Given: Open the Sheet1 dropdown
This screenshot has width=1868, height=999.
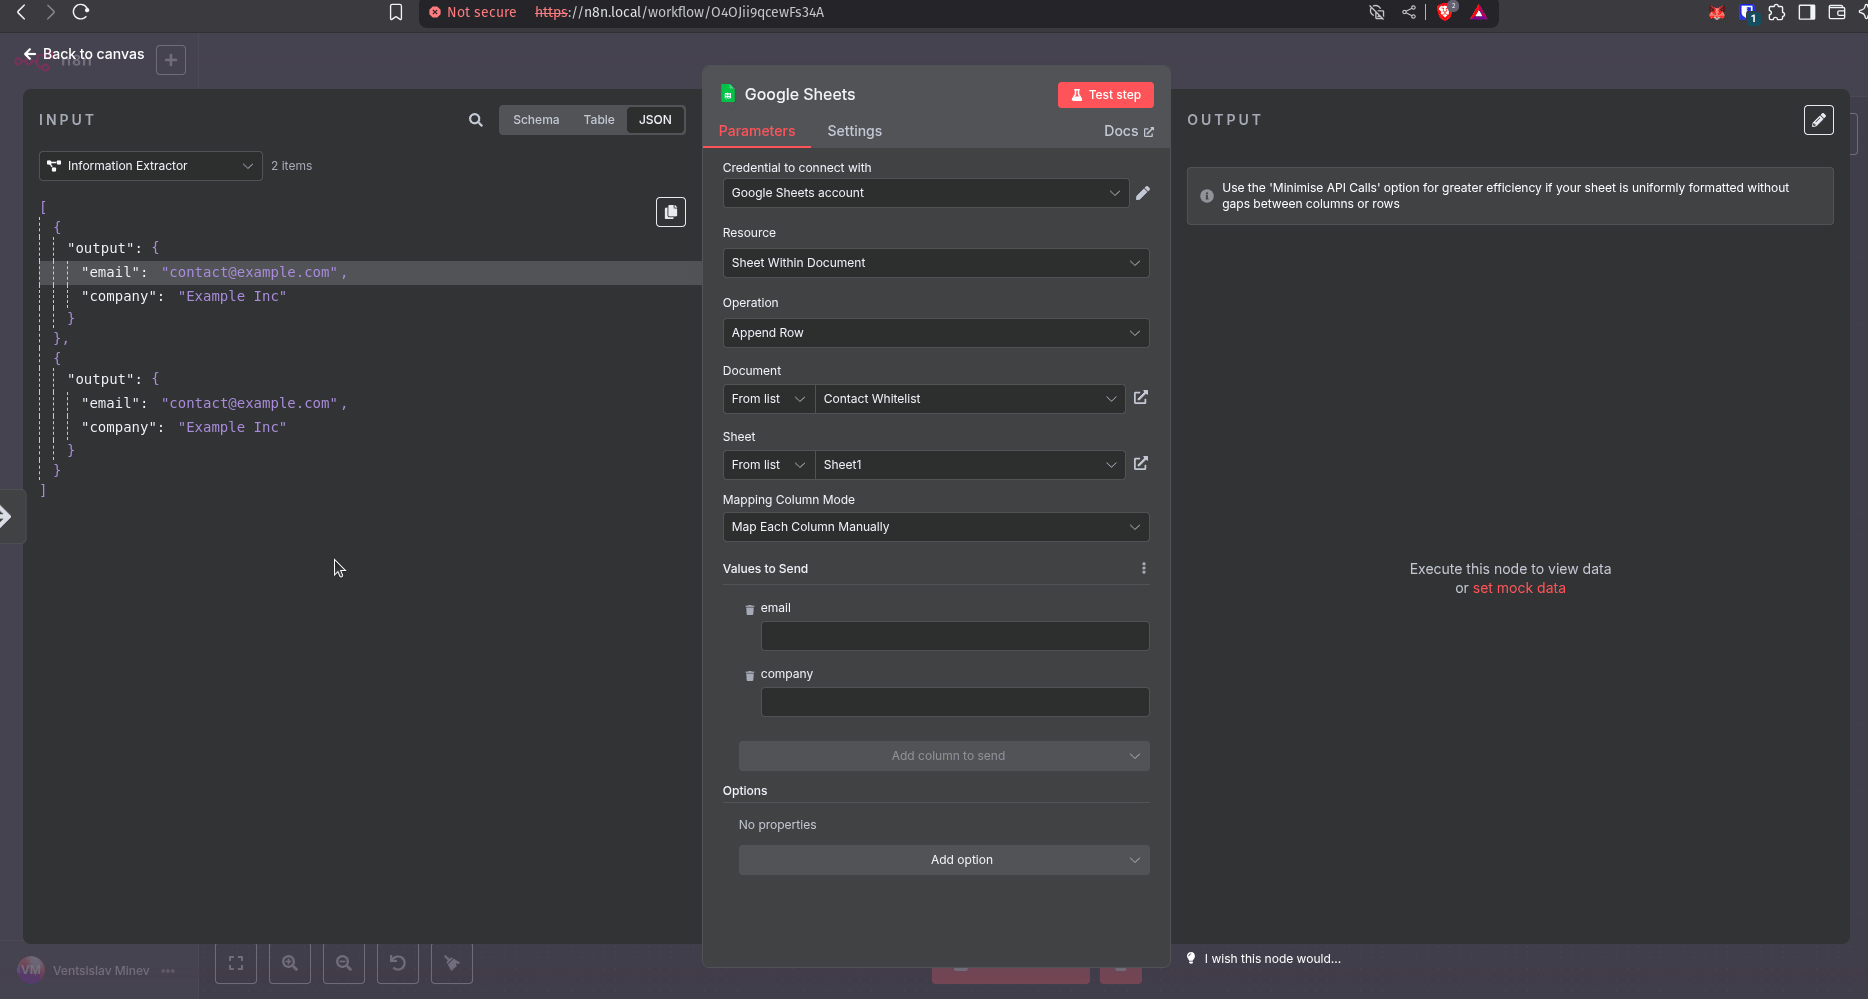Looking at the screenshot, I should pyautogui.click(x=970, y=465).
